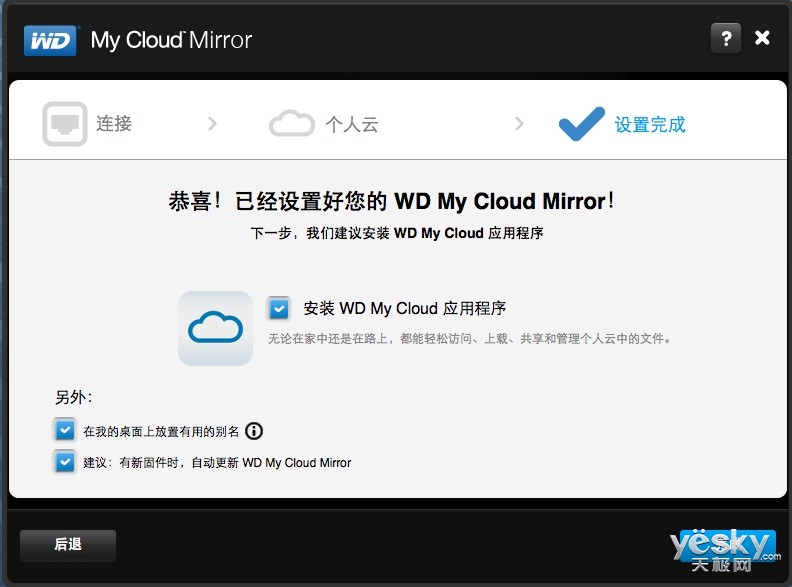Click the text 下一步，我们建议安装 WD My Cloud 应用程序
This screenshot has width=792, height=587.
[397, 233]
